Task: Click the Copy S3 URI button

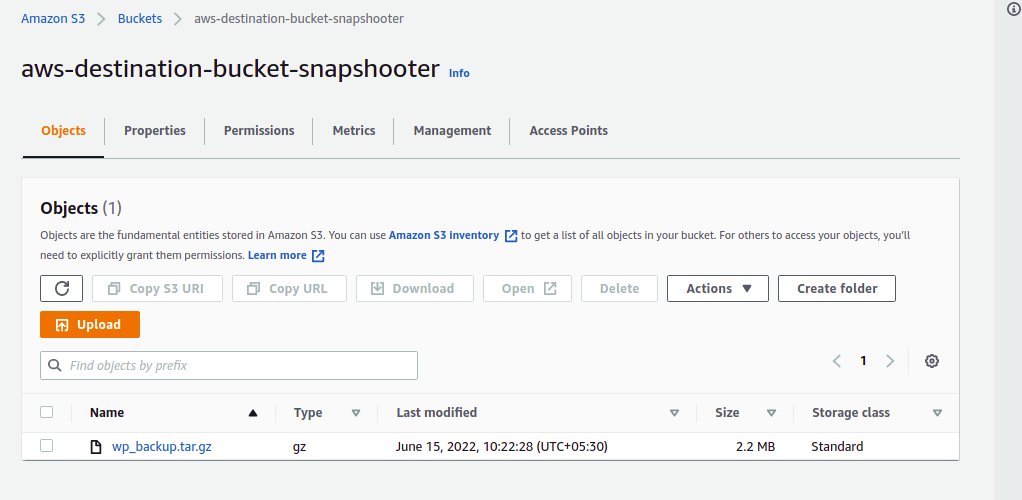Action: pyautogui.click(x=157, y=288)
